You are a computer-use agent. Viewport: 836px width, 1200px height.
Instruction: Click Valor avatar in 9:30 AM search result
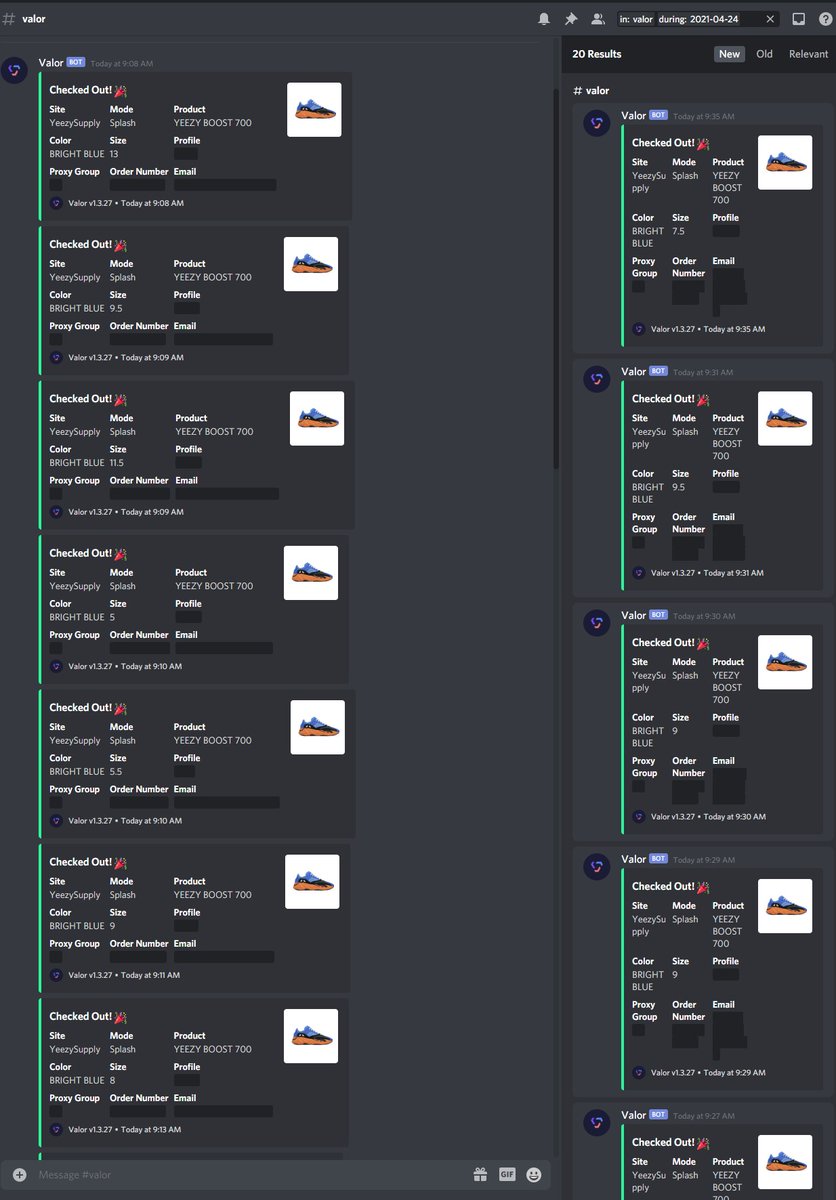[597, 623]
